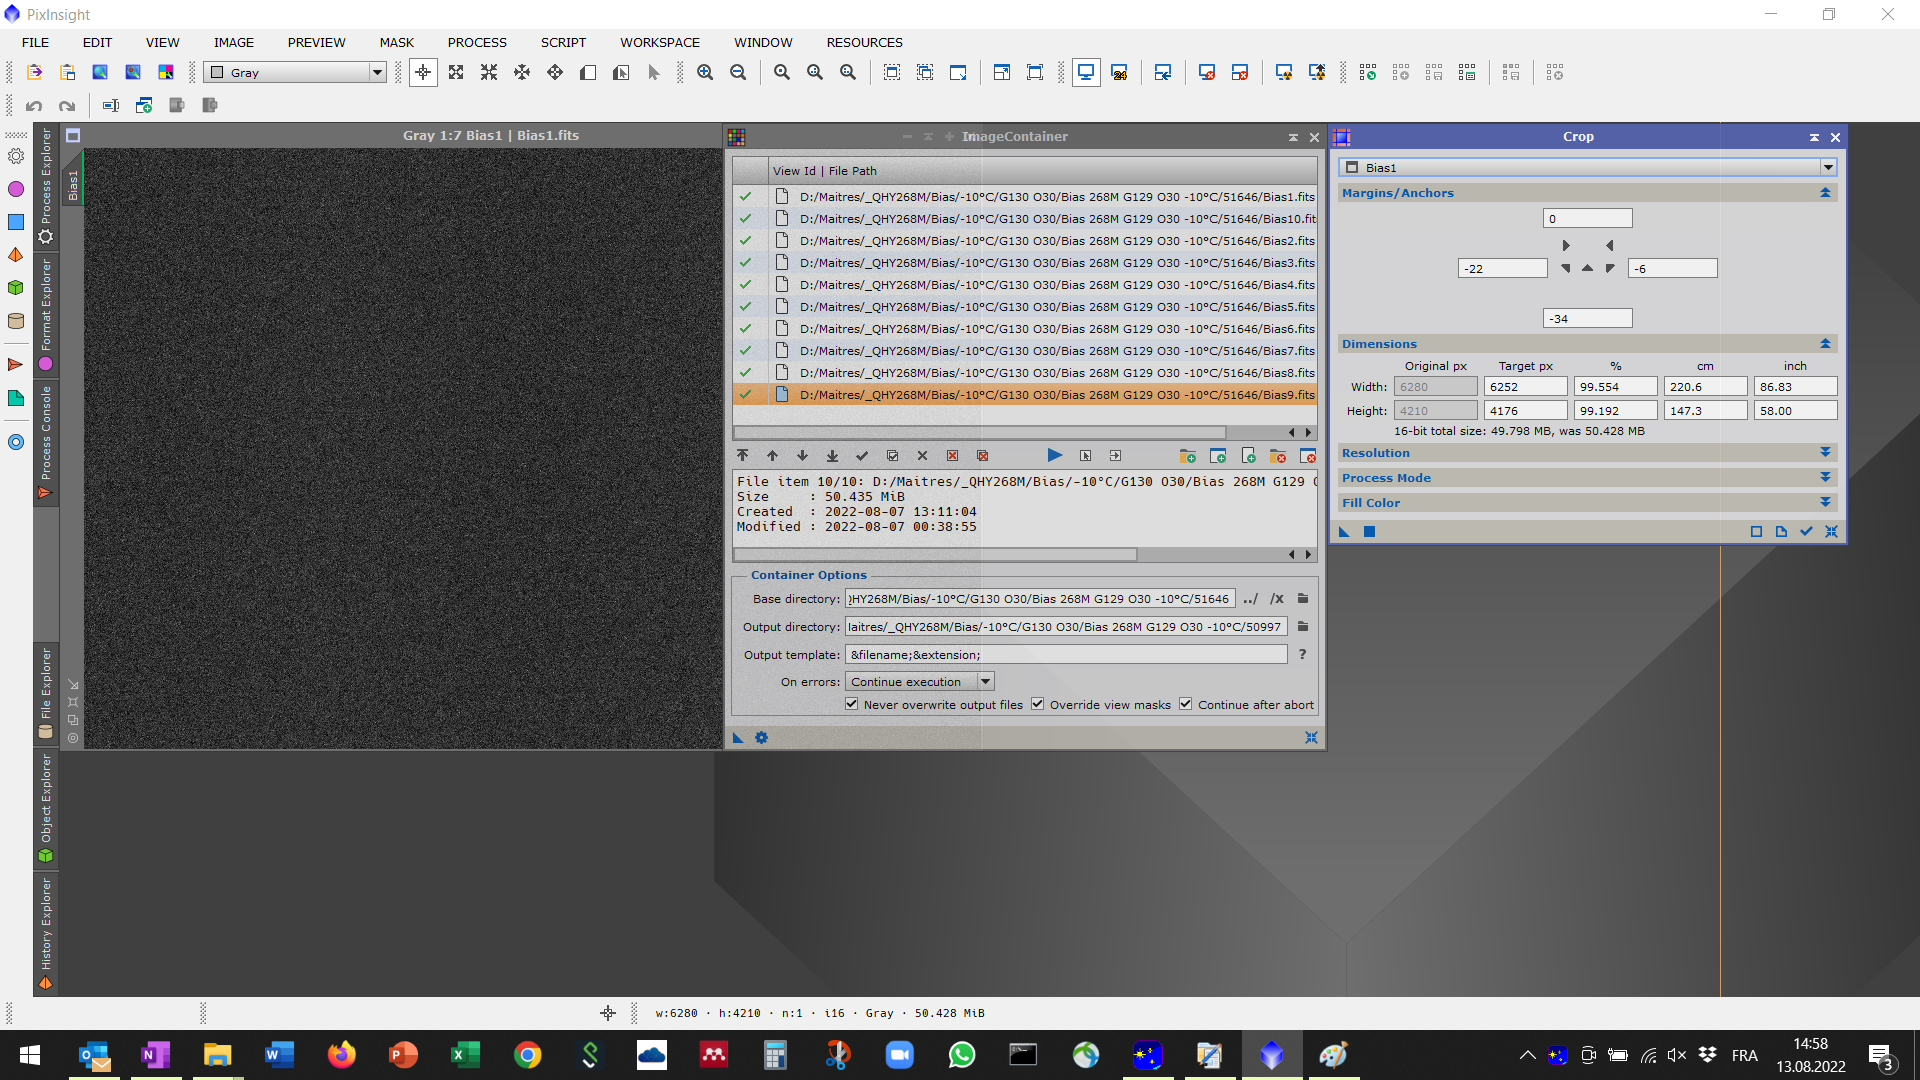Shade the Crop window with title arrow
Viewport: 1920px width, 1080px height.
tap(1814, 137)
